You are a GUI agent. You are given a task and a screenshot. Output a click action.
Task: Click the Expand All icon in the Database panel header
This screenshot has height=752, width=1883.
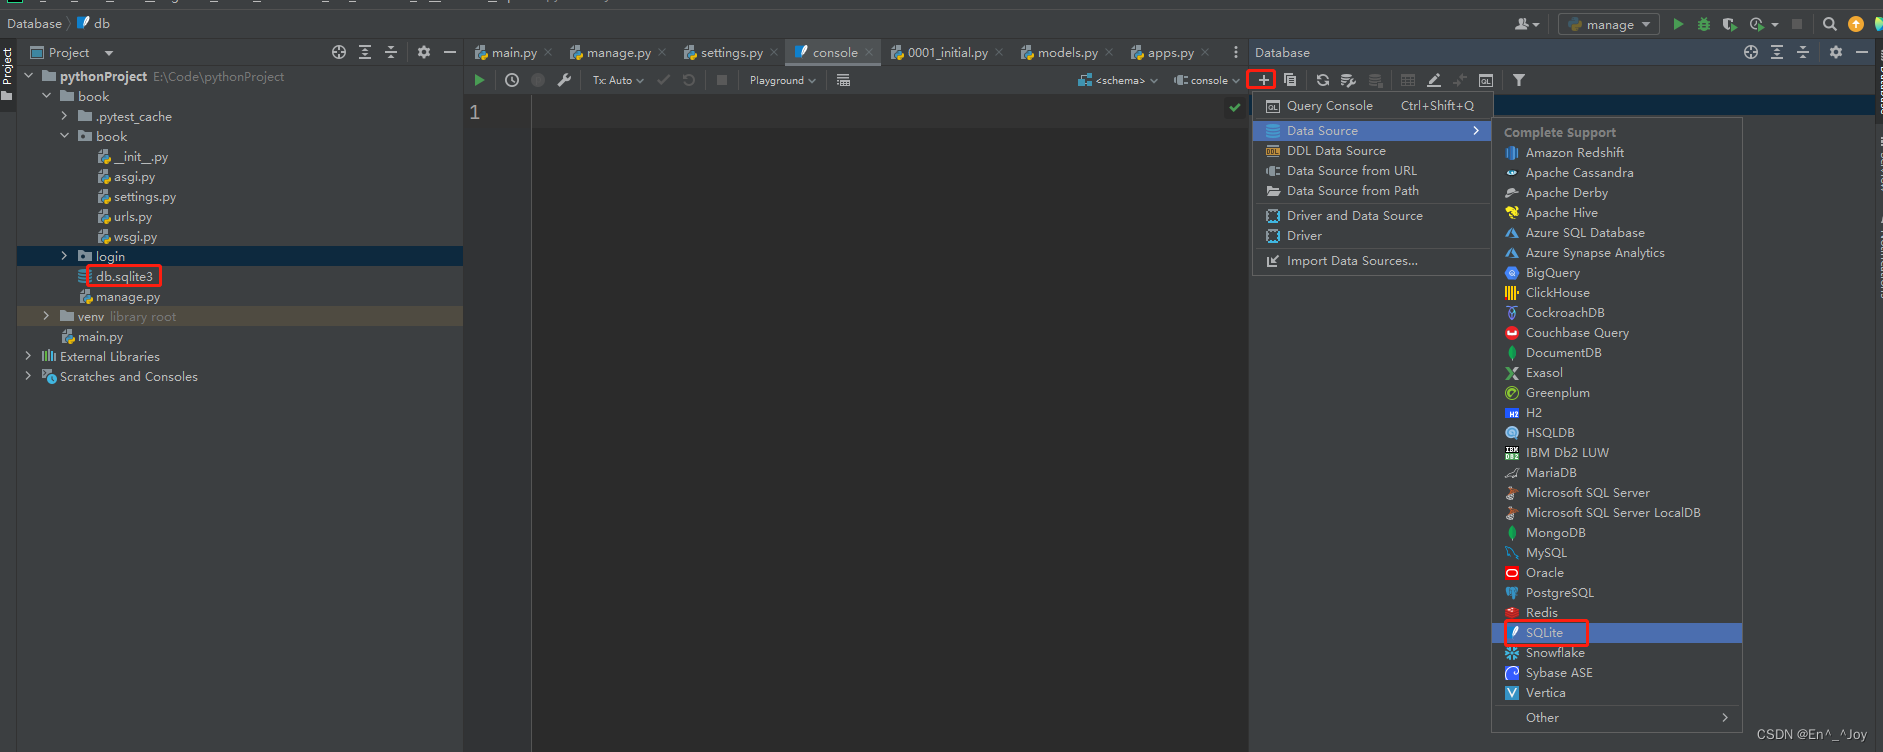(1777, 52)
